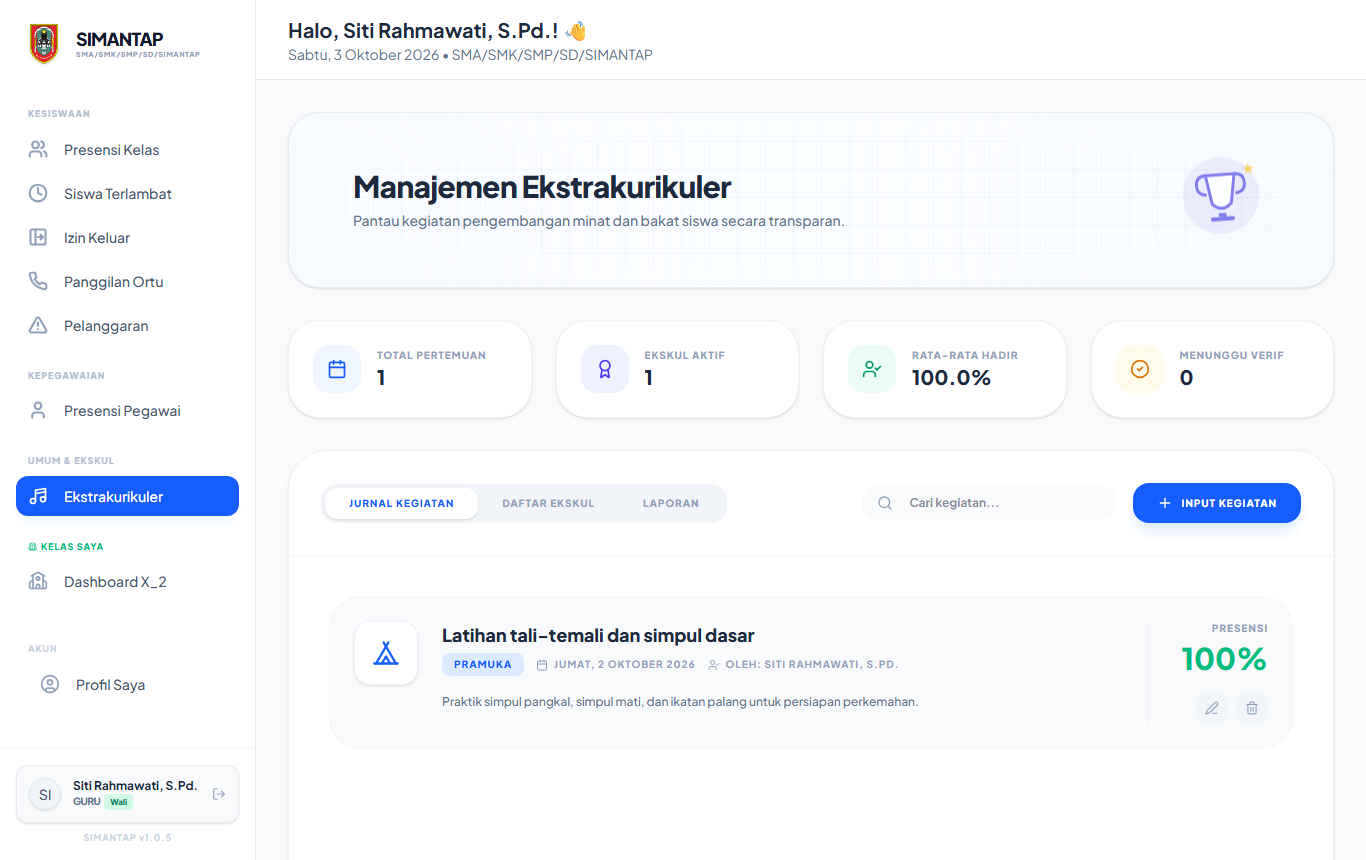Click the Pelanggaran warning triangle icon
The height and width of the screenshot is (860, 1366).
38,326
